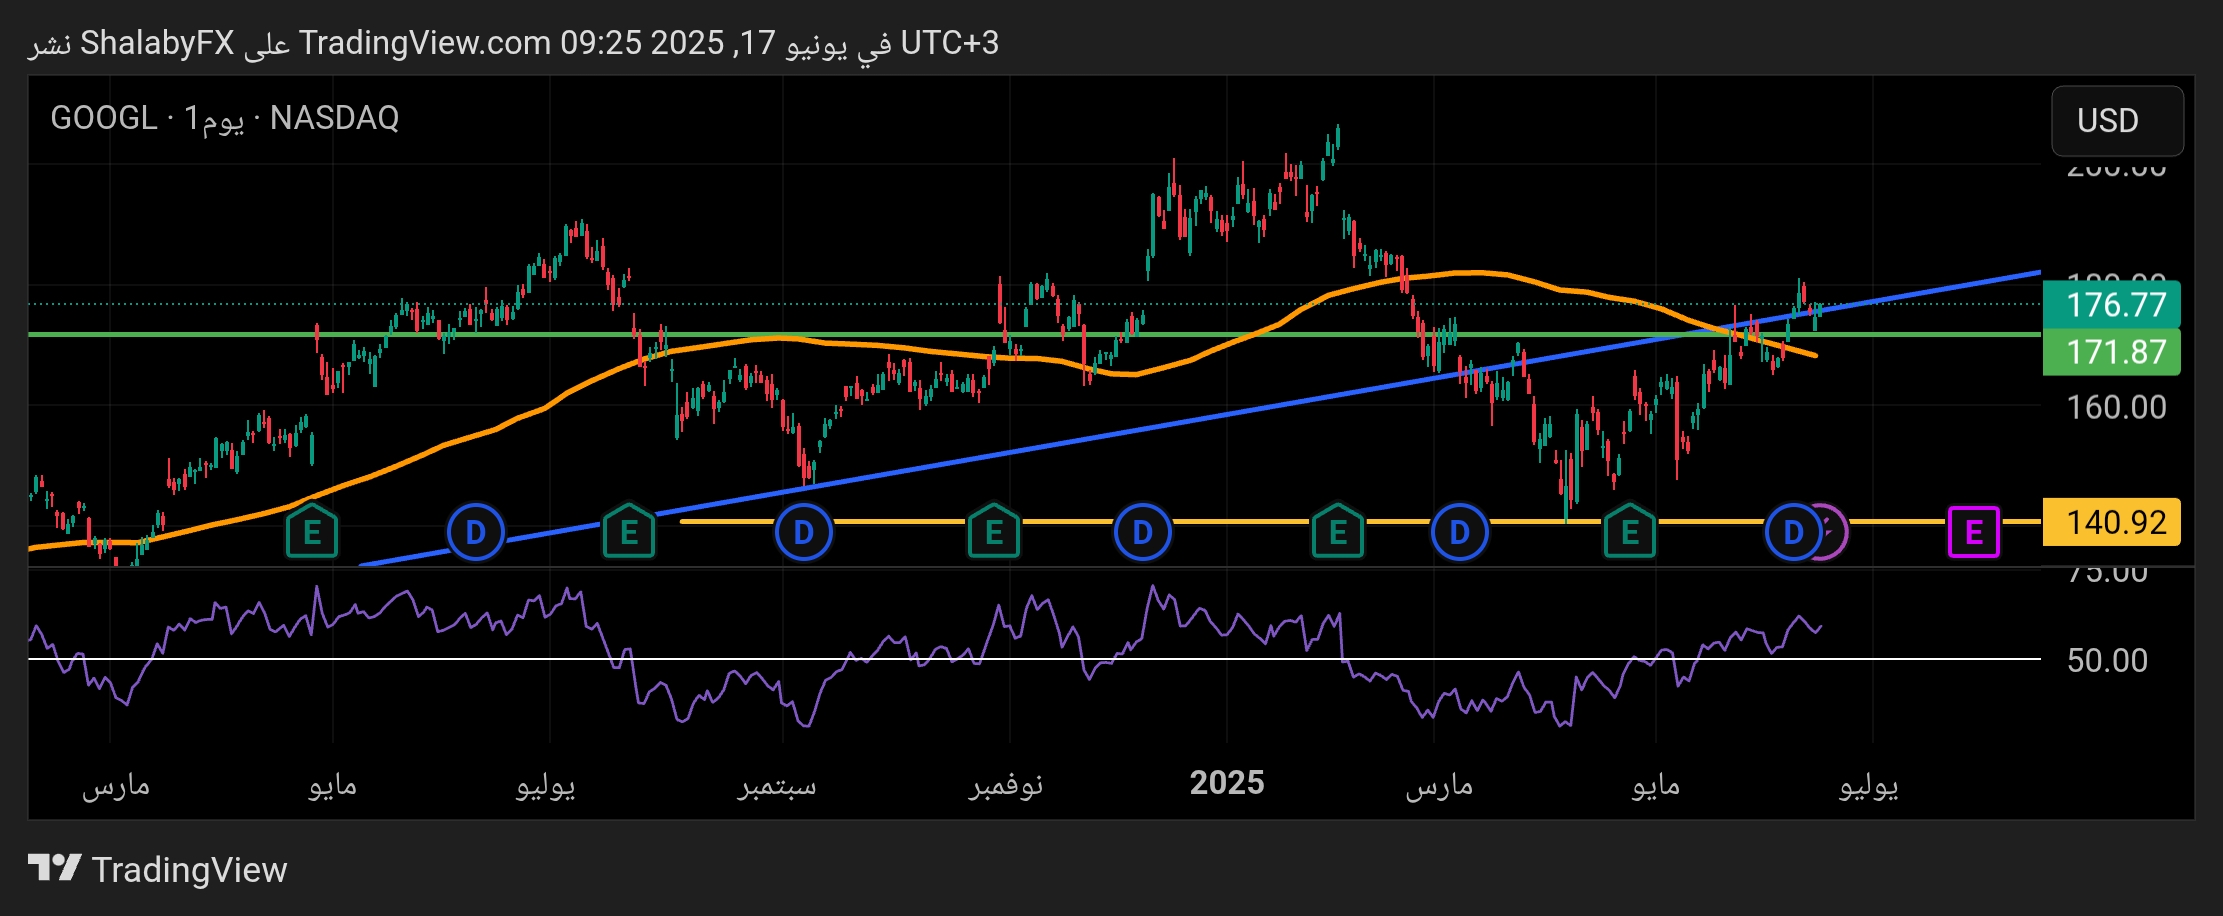Open the dividend D marker nearest يوليو 2025
Viewport: 2223px width, 916px height.
click(1794, 532)
